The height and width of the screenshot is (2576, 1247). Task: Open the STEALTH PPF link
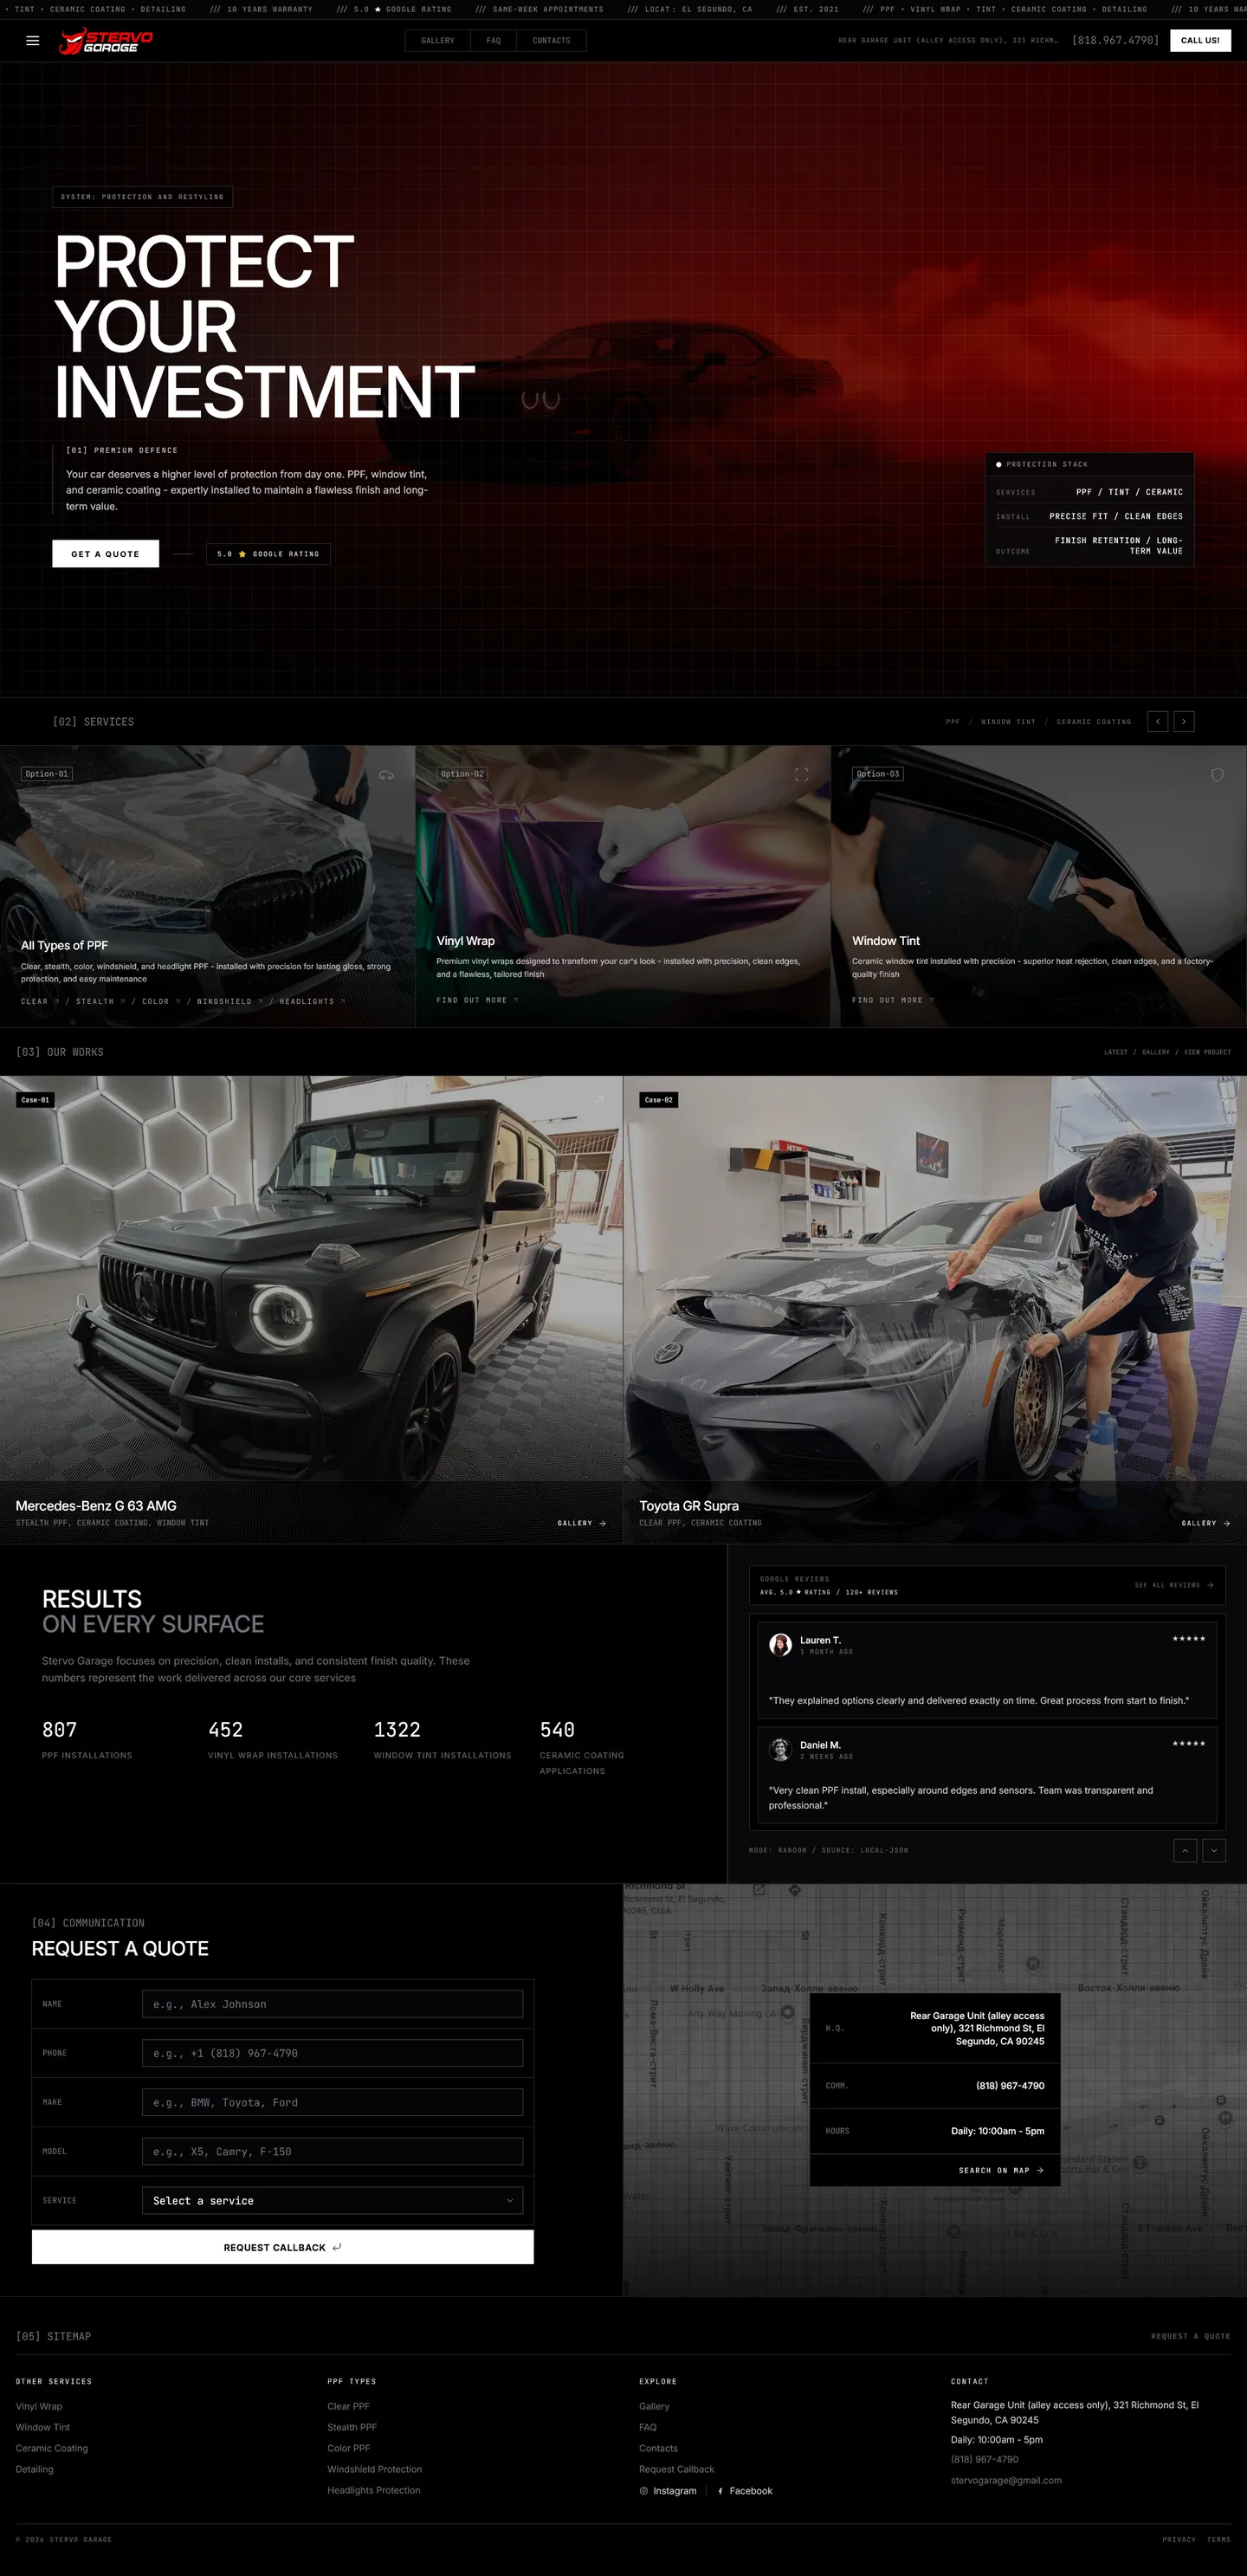tap(100, 1001)
